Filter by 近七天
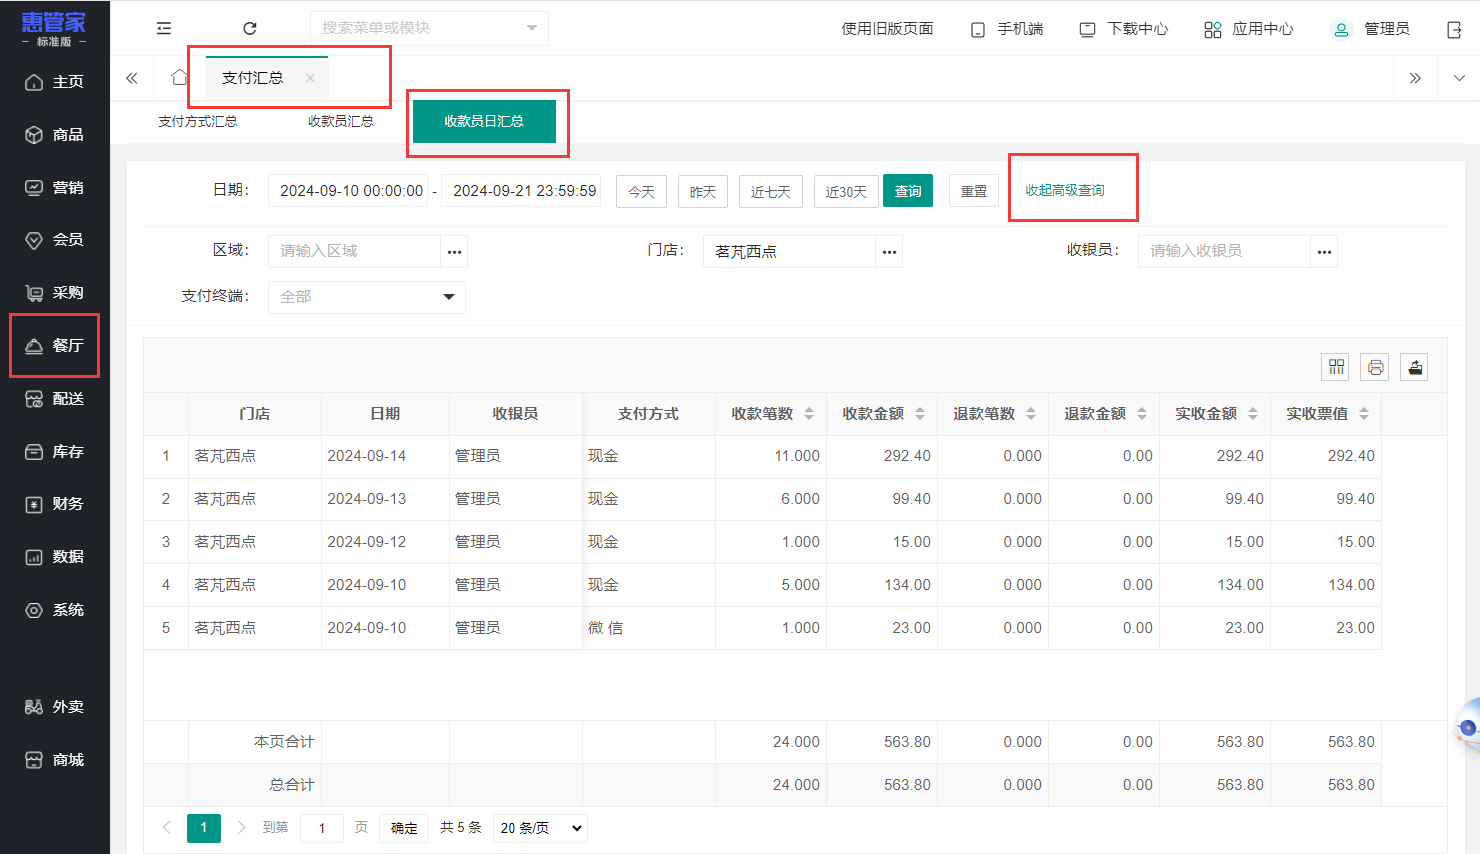The height and width of the screenshot is (854, 1480). 771,191
